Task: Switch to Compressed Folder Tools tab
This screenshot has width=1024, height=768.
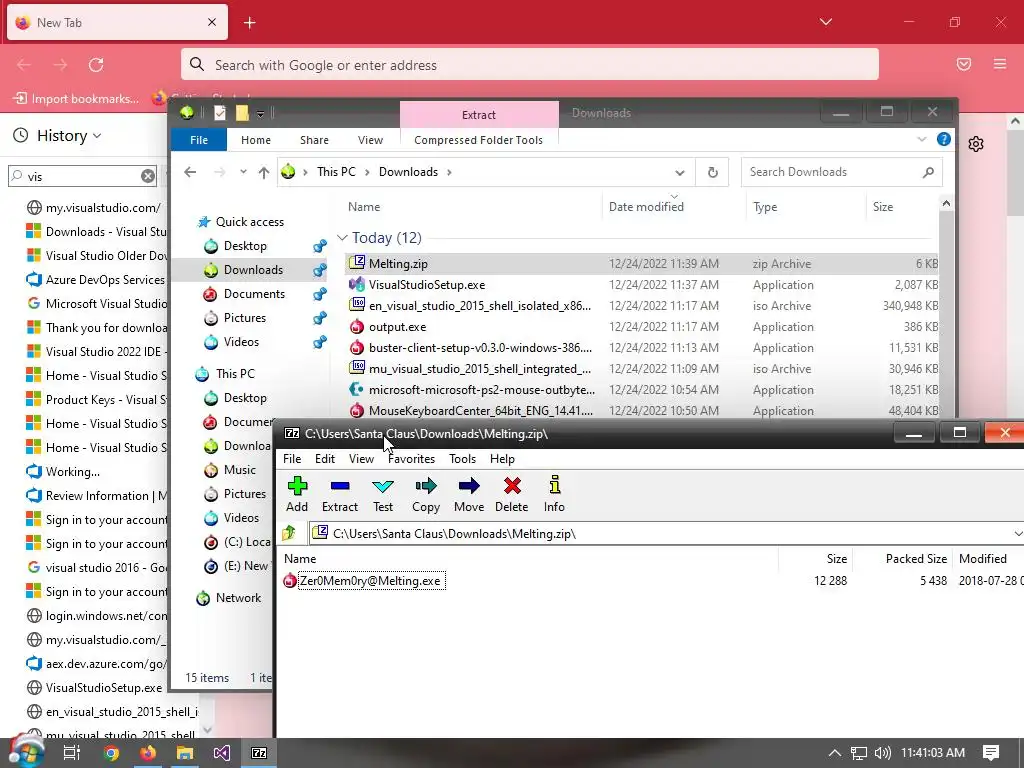Action: (x=478, y=140)
